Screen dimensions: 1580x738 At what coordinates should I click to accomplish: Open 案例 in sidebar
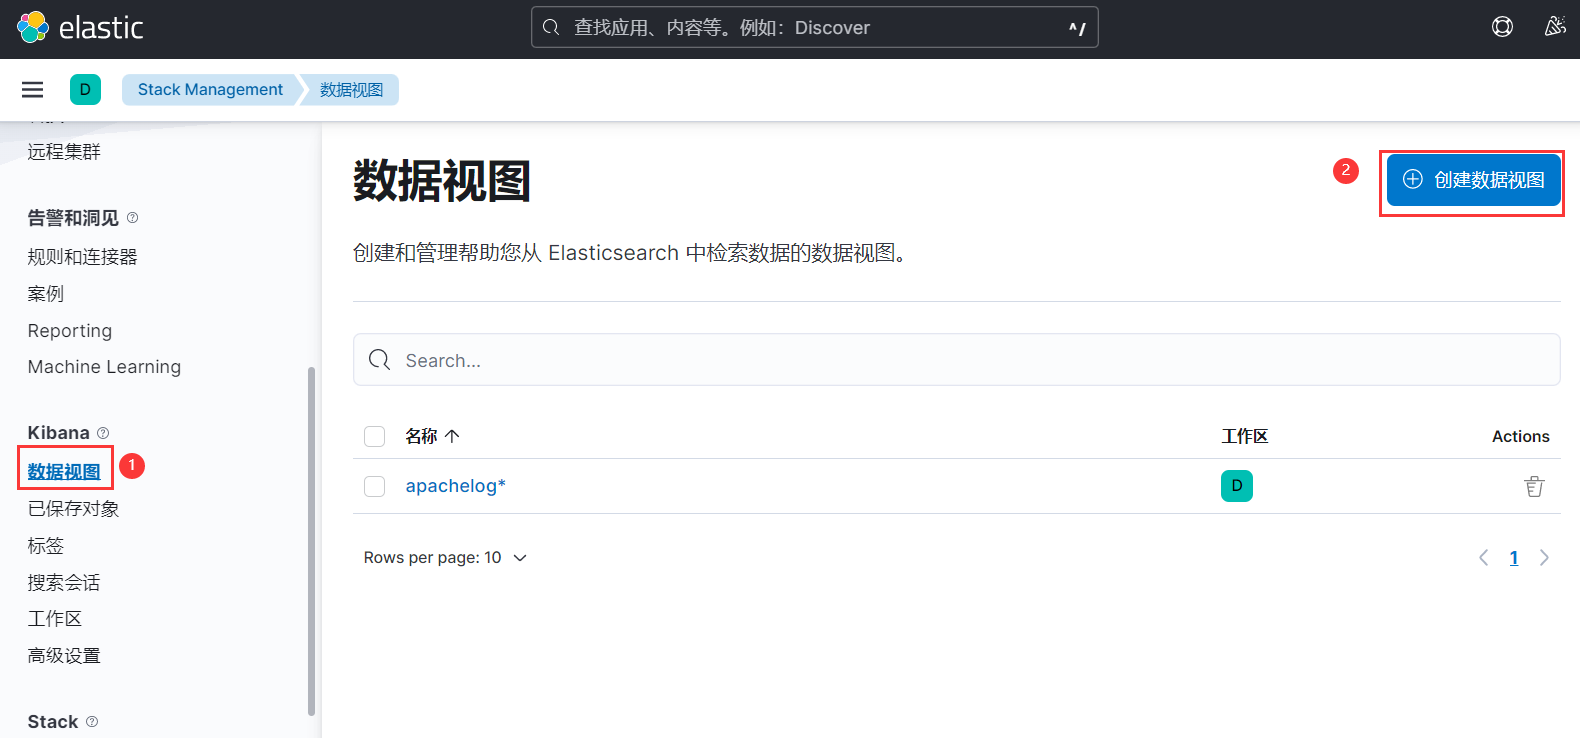pos(46,294)
